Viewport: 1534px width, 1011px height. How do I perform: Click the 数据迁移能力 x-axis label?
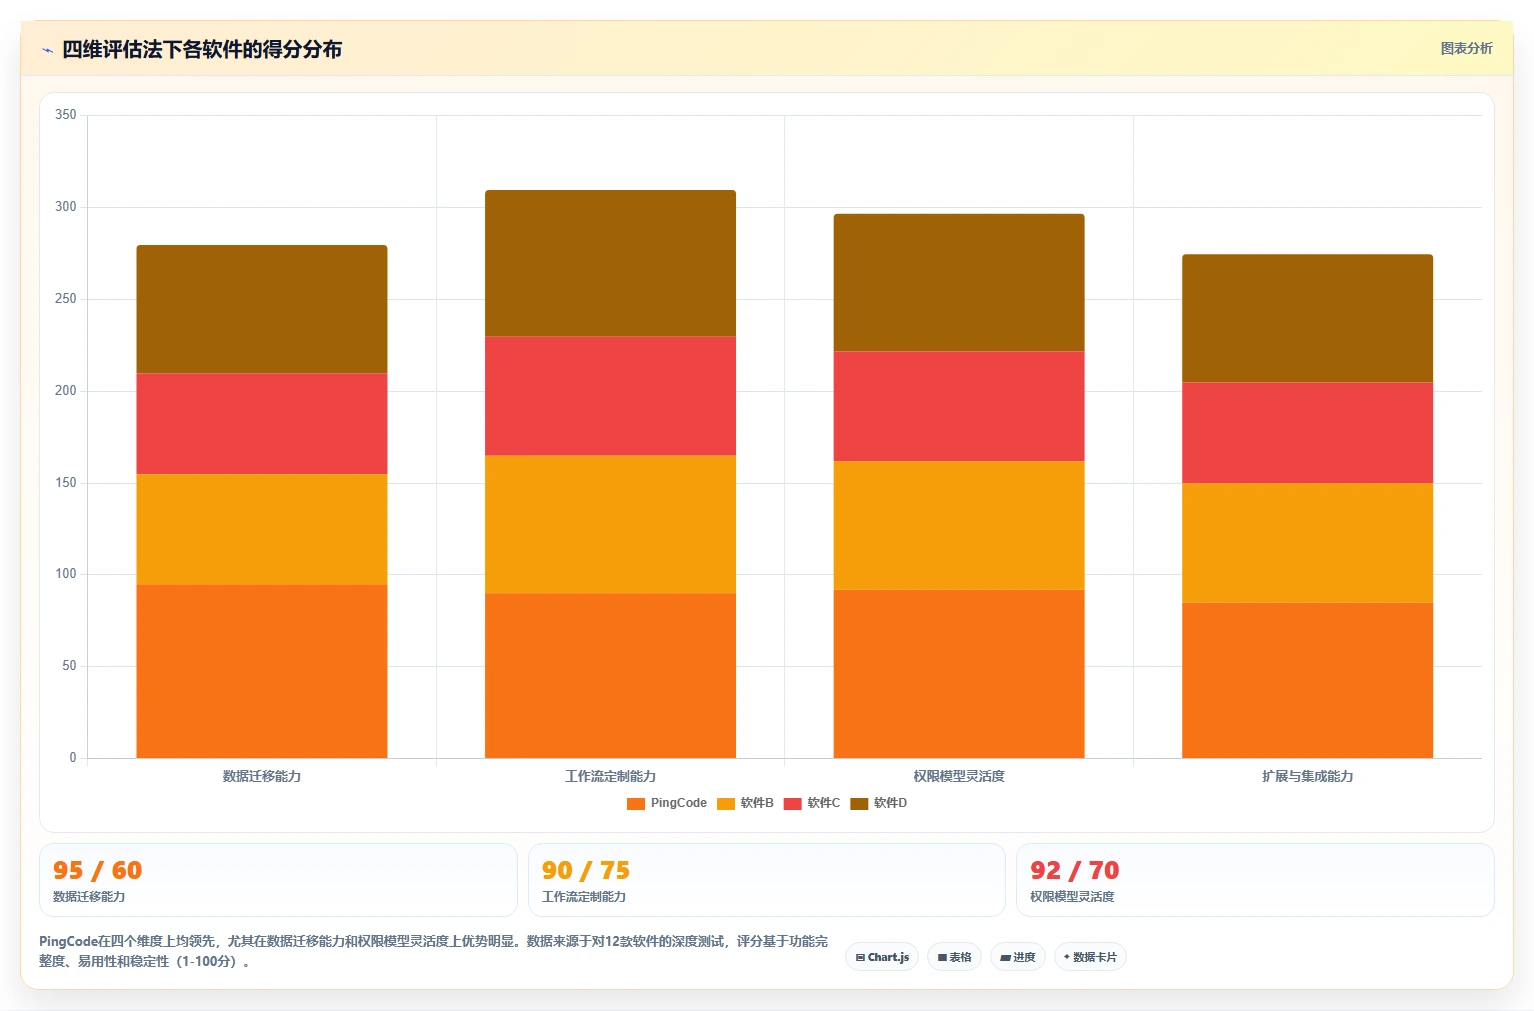tap(262, 776)
